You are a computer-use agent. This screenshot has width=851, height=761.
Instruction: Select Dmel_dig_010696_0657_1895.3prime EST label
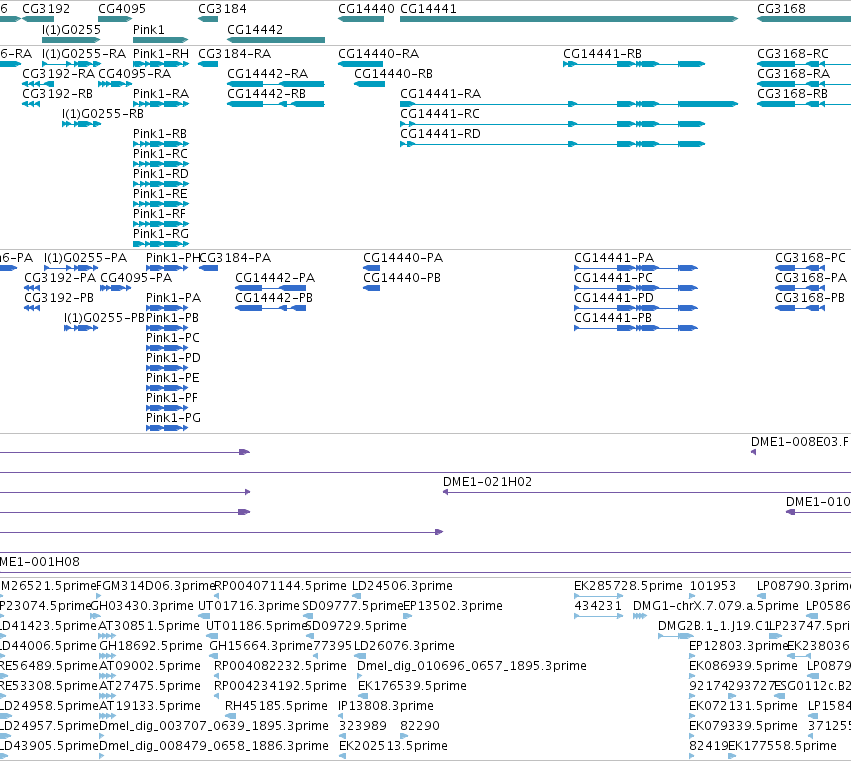pyautogui.click(x=472, y=666)
